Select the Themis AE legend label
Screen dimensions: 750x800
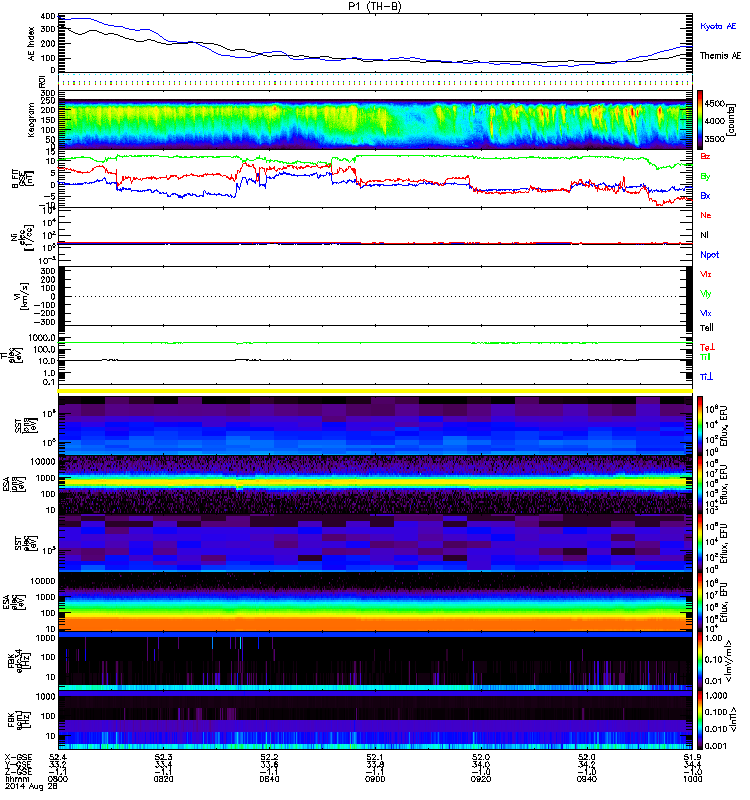[x=720, y=57]
